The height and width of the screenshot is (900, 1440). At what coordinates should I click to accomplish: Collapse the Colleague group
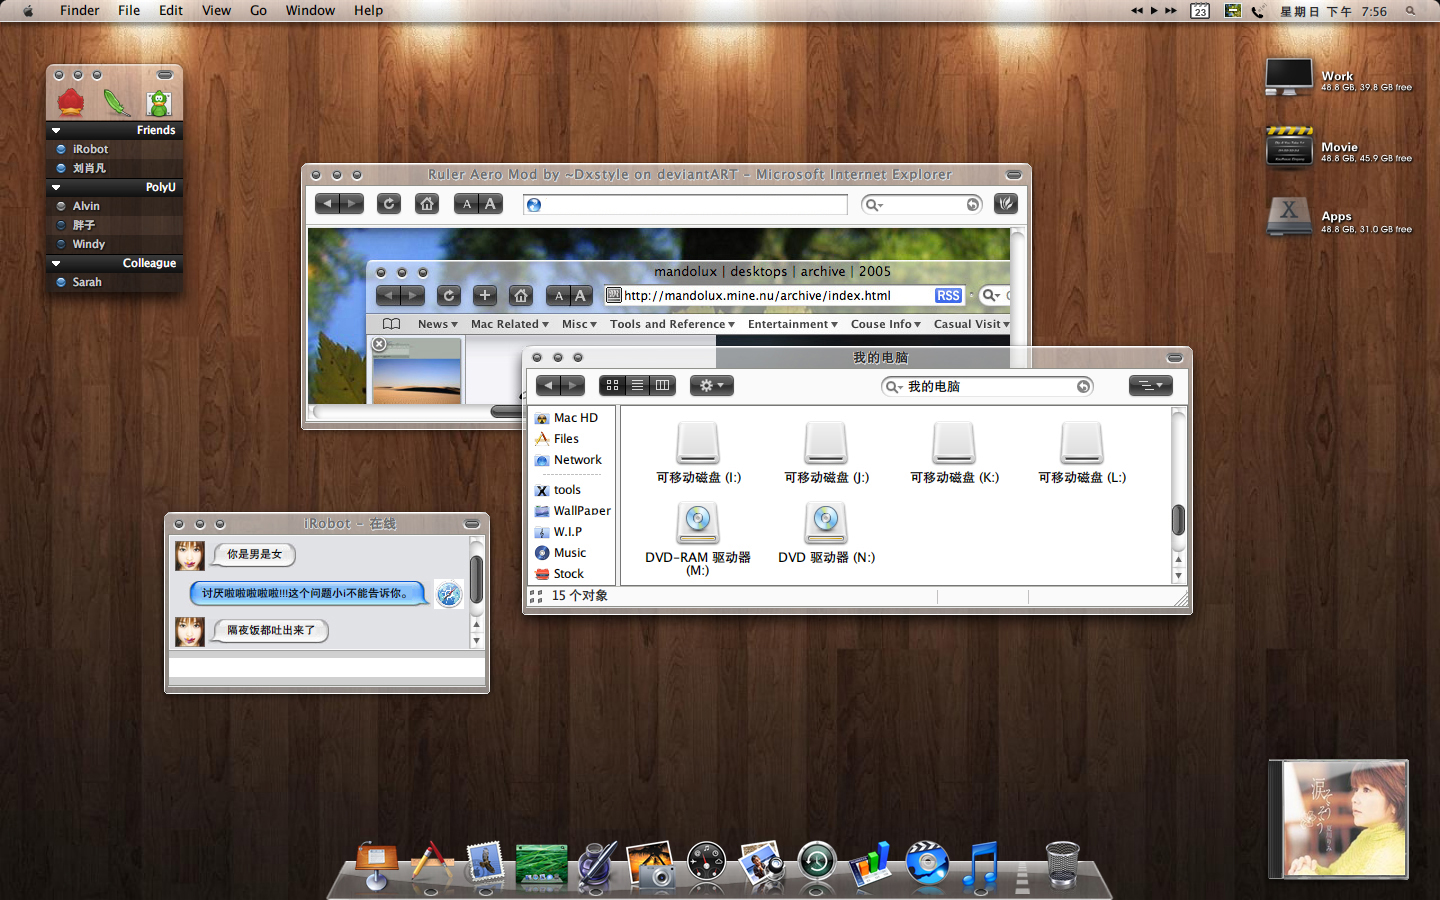click(56, 263)
